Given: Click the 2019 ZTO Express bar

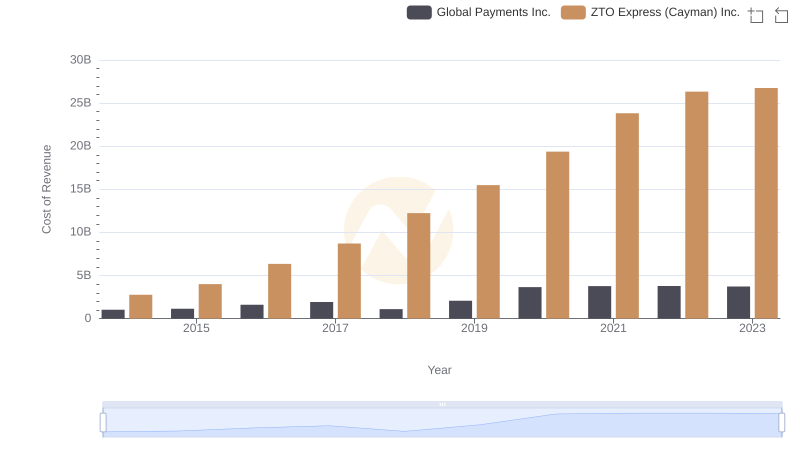Looking at the screenshot, I should [488, 252].
